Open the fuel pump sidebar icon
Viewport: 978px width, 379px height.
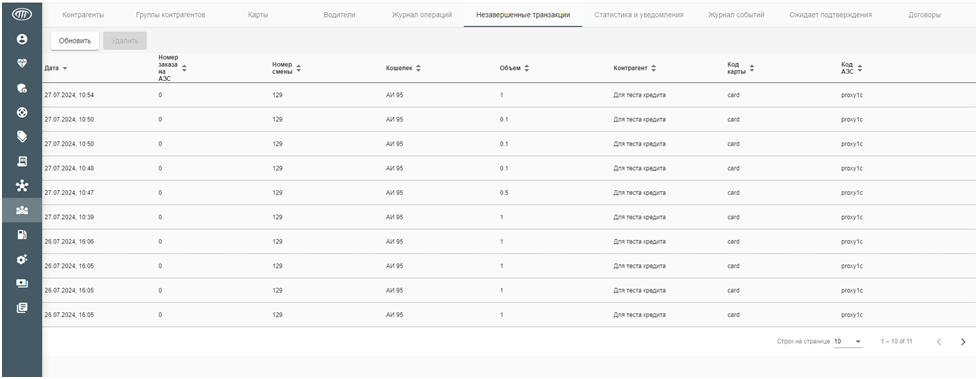[x=22, y=234]
